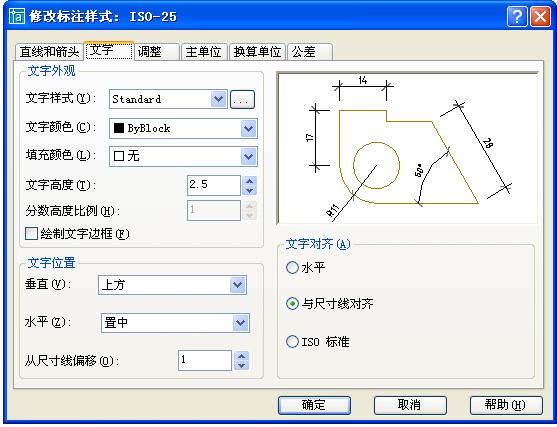Viewport: 557px width, 427px height.
Task: Select the 水平 text alignment radio button
Action: coord(292,267)
